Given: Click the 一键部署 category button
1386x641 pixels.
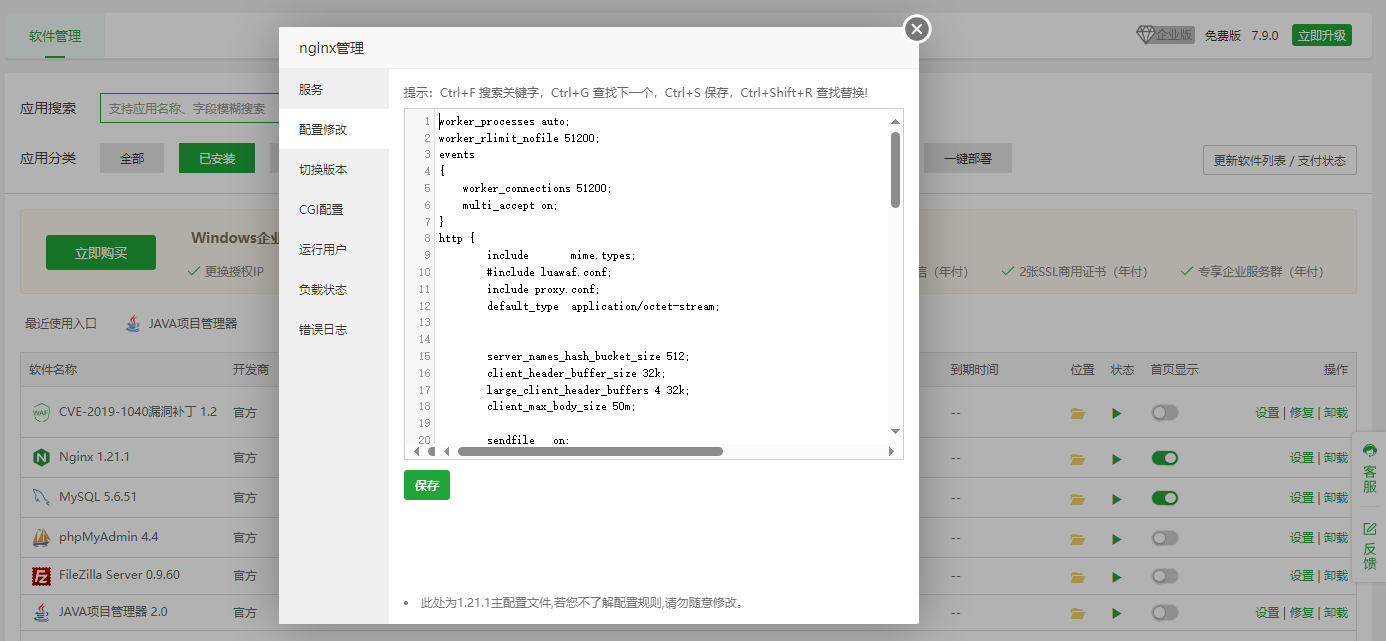Looking at the screenshot, I should (x=967, y=158).
